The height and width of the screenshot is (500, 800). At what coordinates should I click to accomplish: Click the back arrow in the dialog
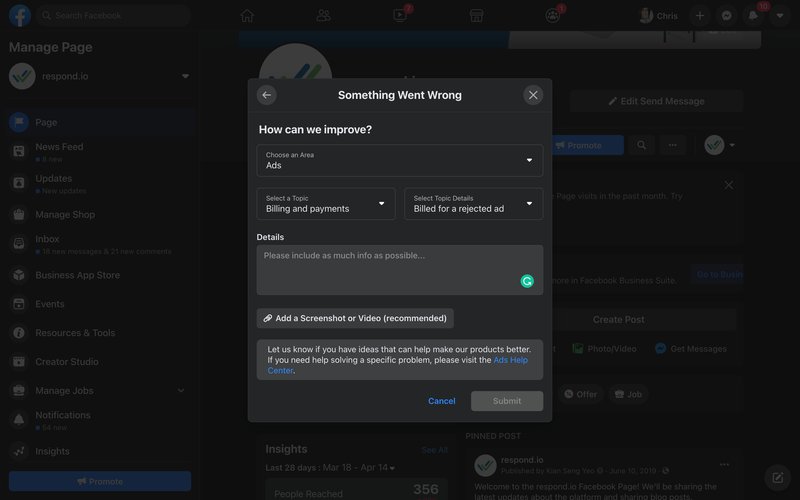[266, 95]
